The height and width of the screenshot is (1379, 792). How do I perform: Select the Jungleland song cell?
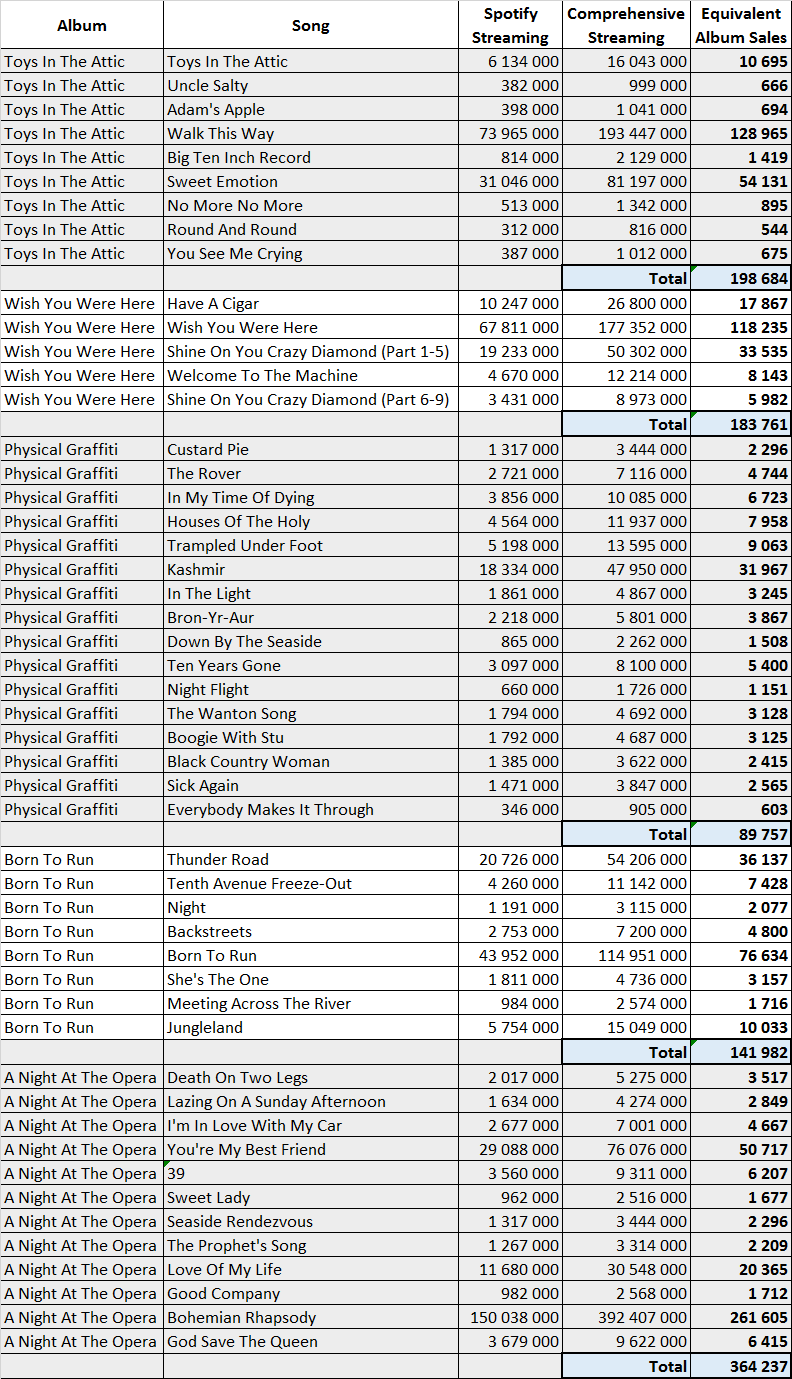(310, 1027)
